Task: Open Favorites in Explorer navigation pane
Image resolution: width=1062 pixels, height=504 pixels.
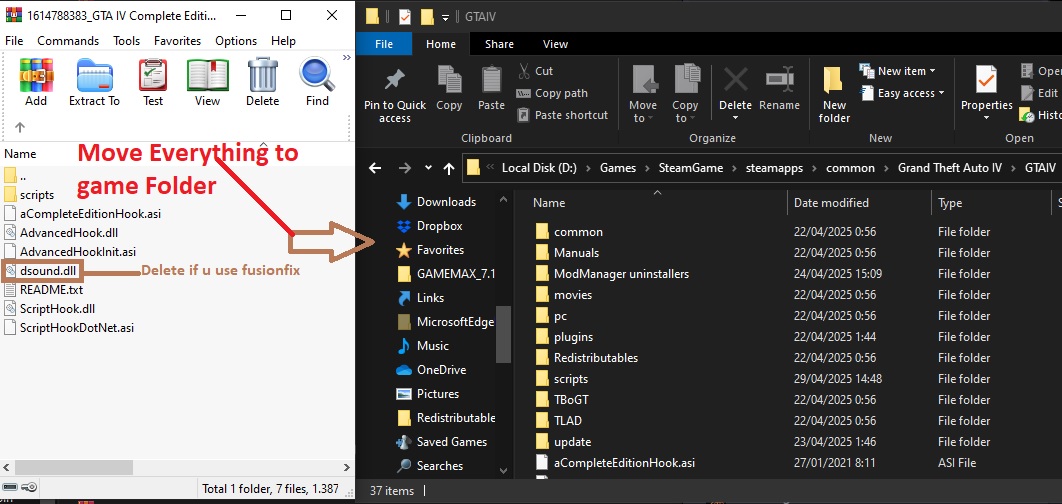Action: [430, 250]
